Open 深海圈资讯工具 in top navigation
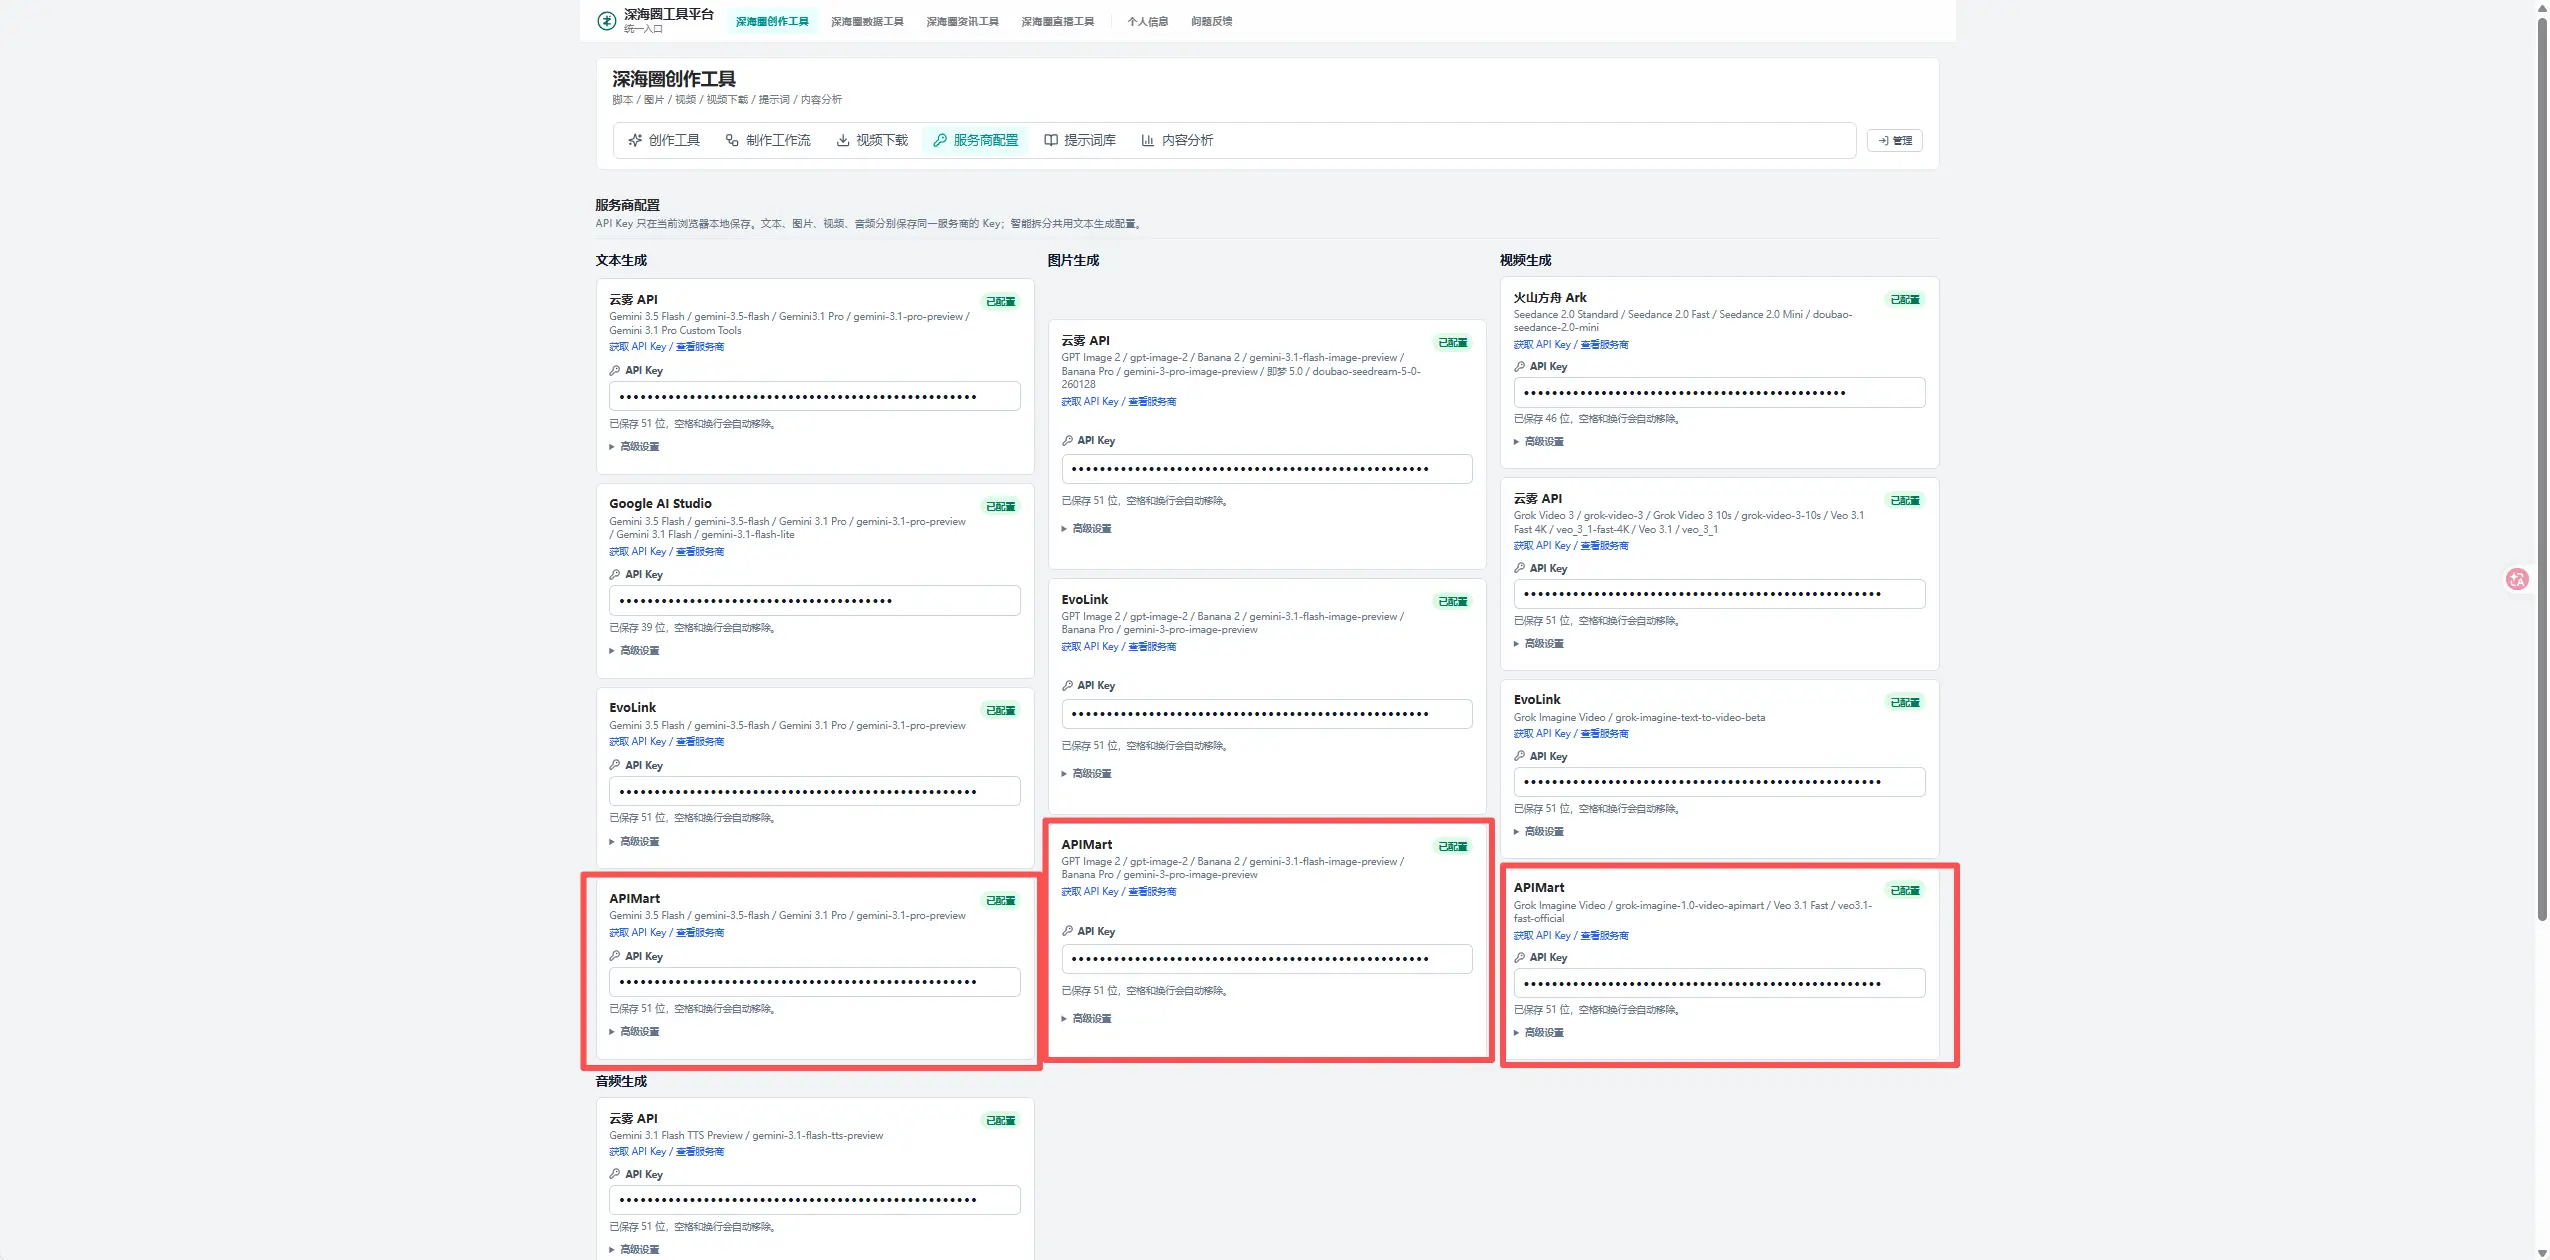The width and height of the screenshot is (2550, 1260). (x=962, y=22)
